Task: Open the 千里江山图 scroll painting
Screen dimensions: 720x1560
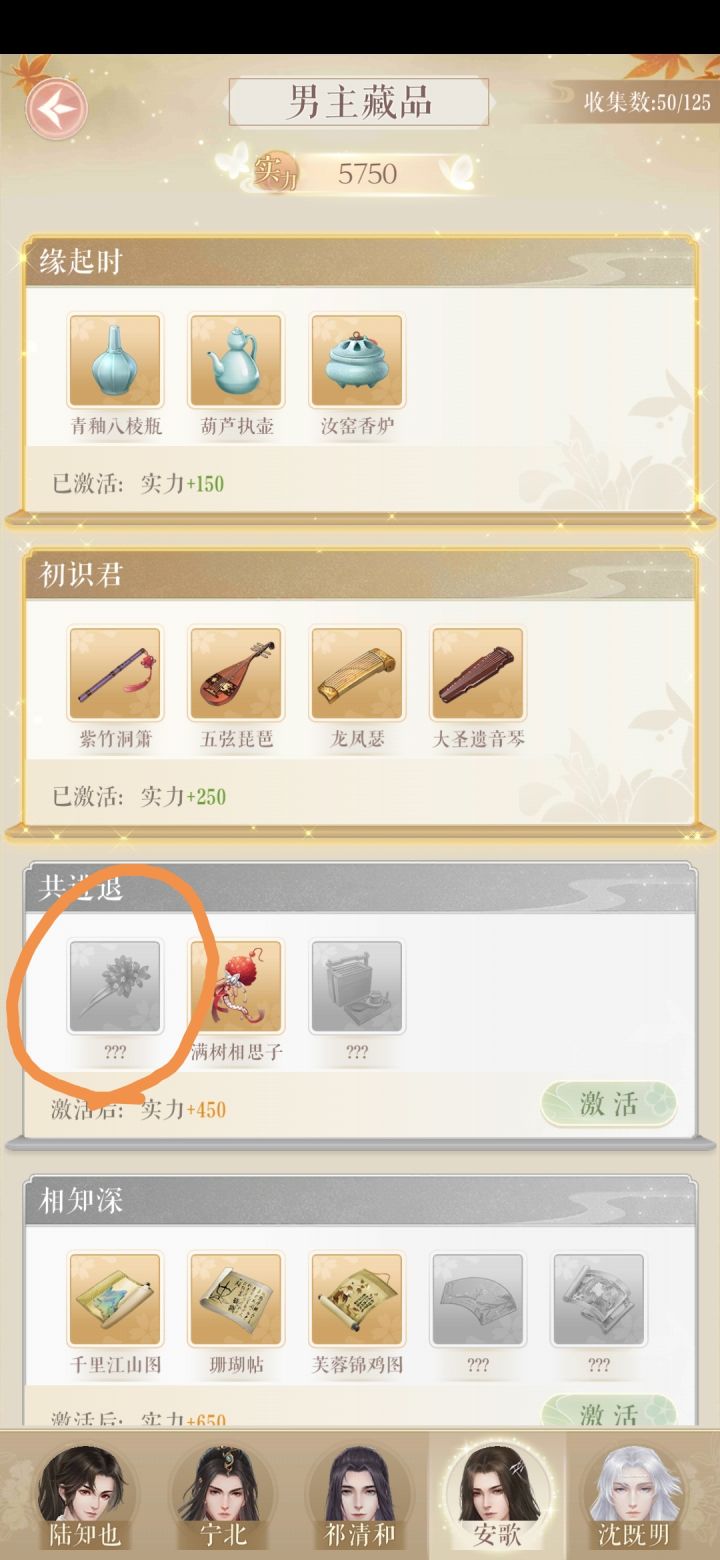Action: coord(115,1299)
